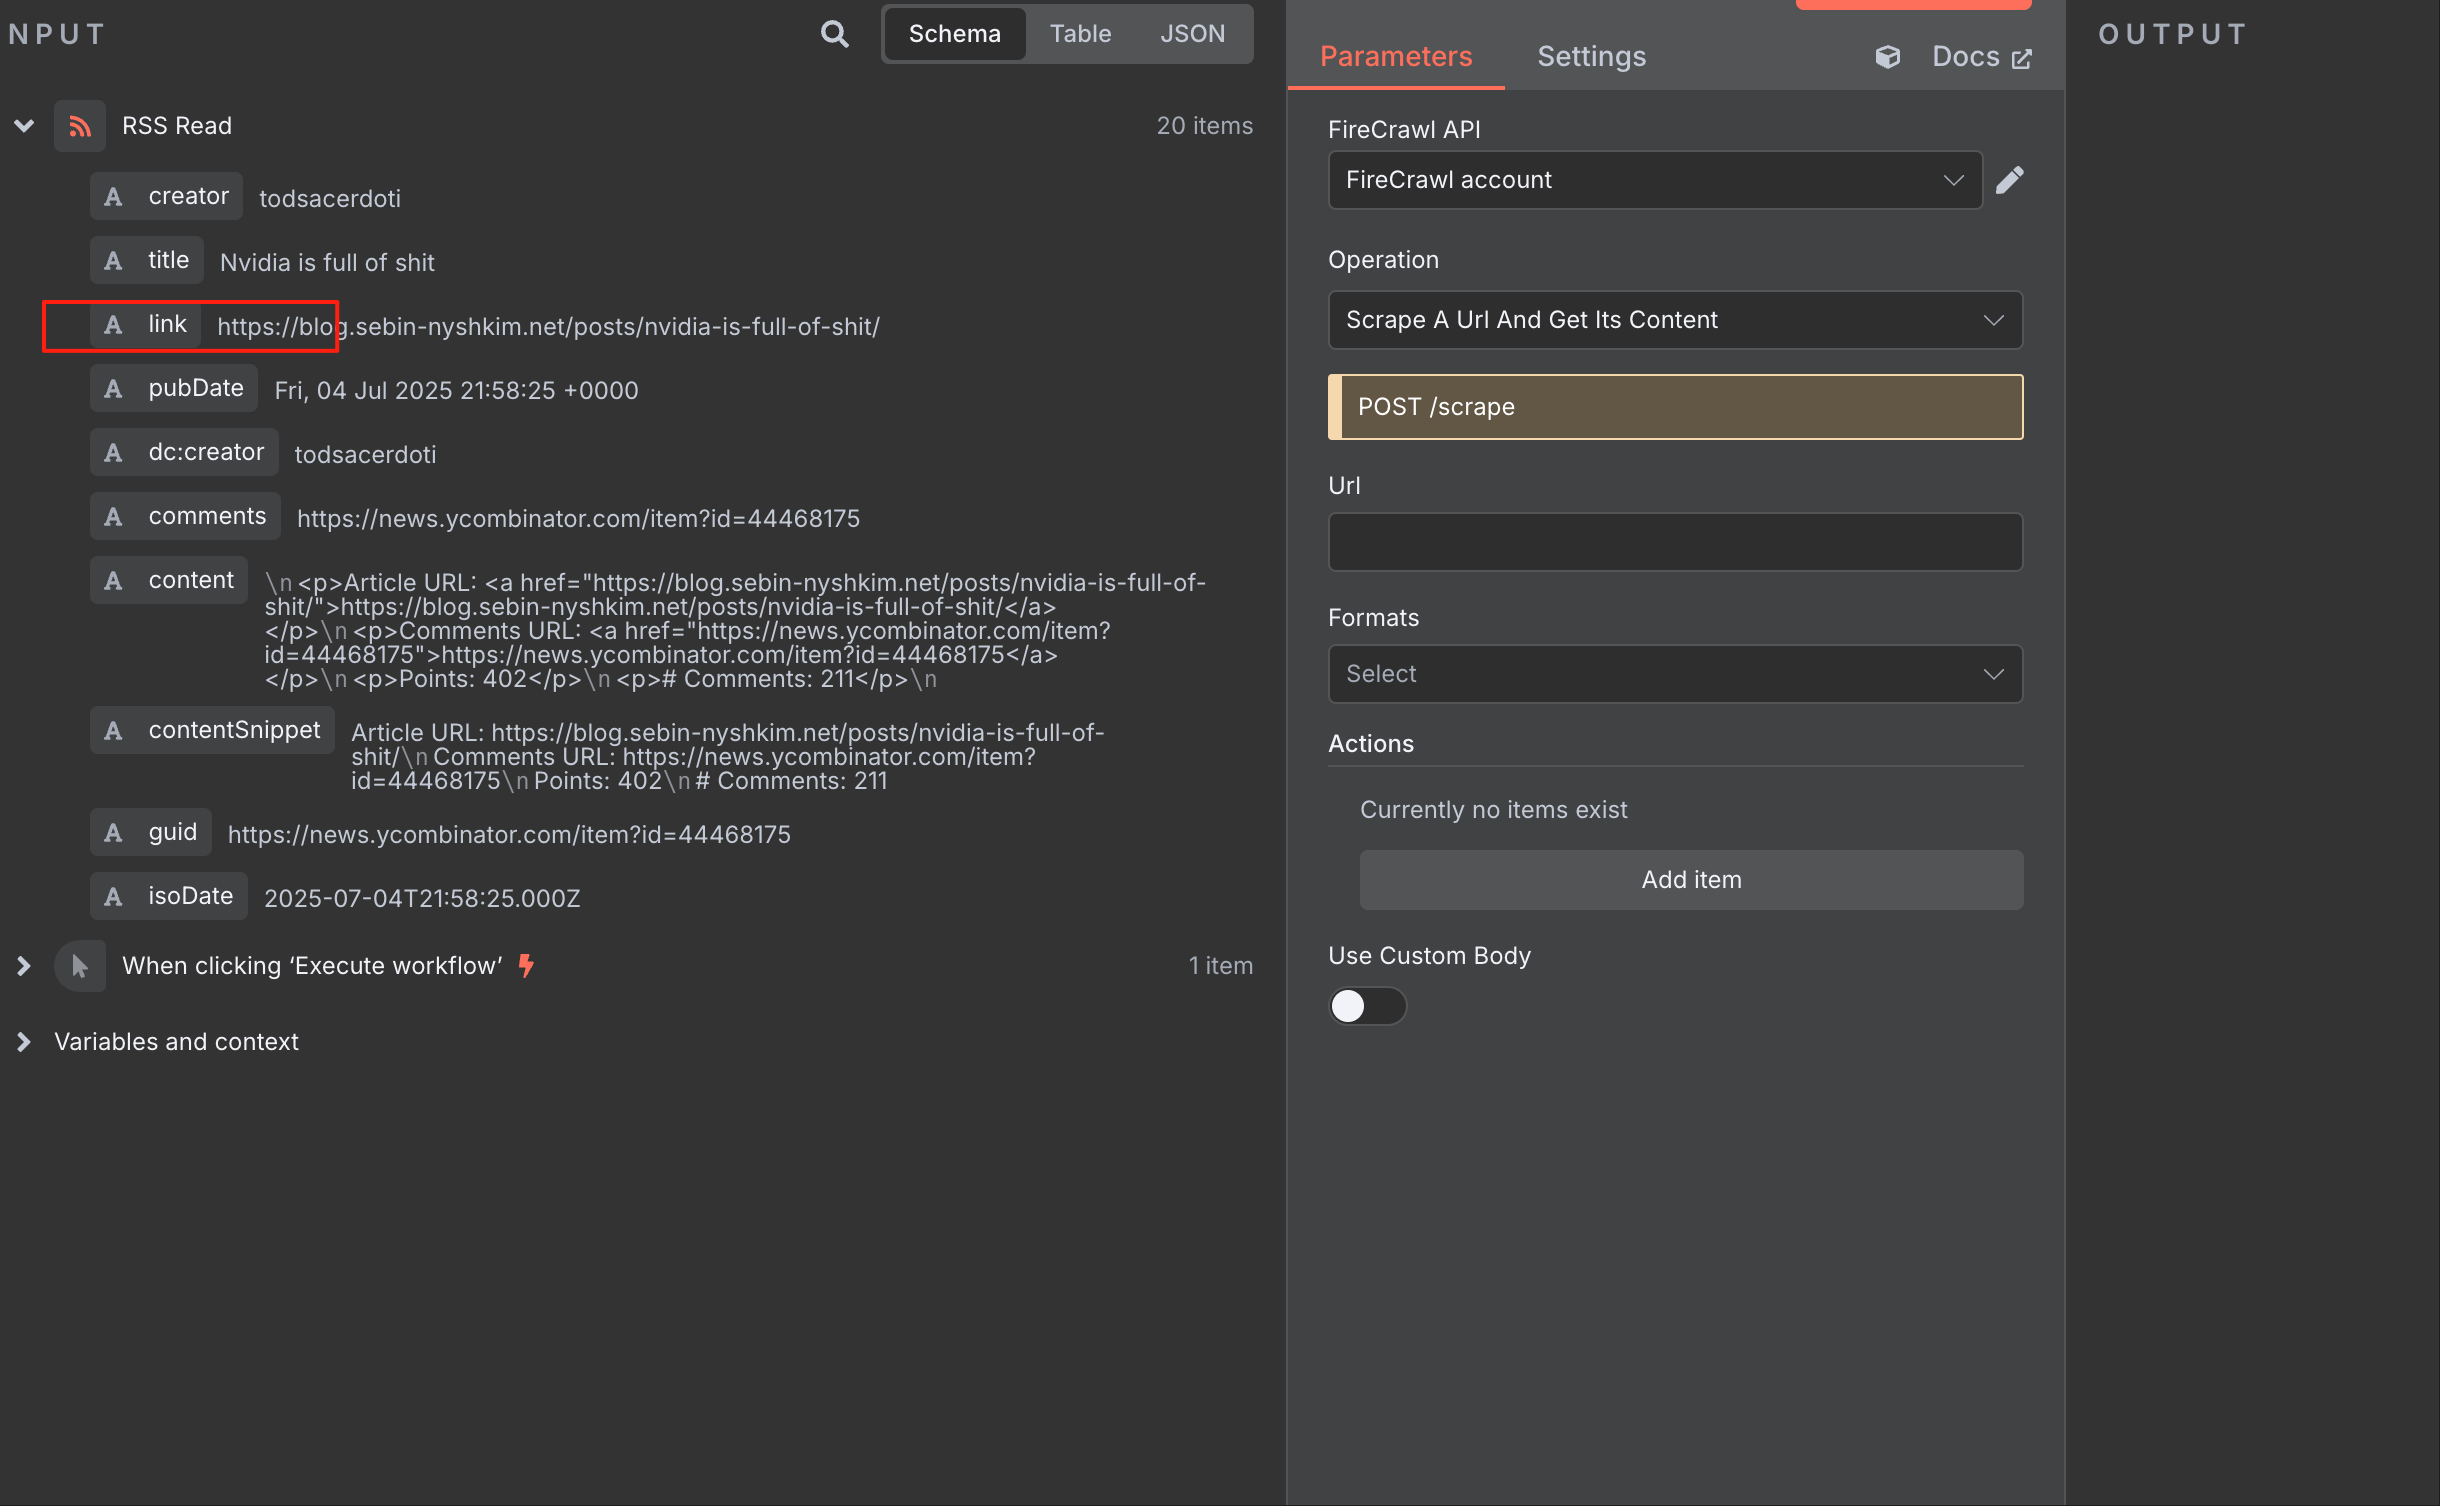Screen dimensions: 2440x1506
Task: Open the Formats Select dropdown
Action: [1674, 674]
